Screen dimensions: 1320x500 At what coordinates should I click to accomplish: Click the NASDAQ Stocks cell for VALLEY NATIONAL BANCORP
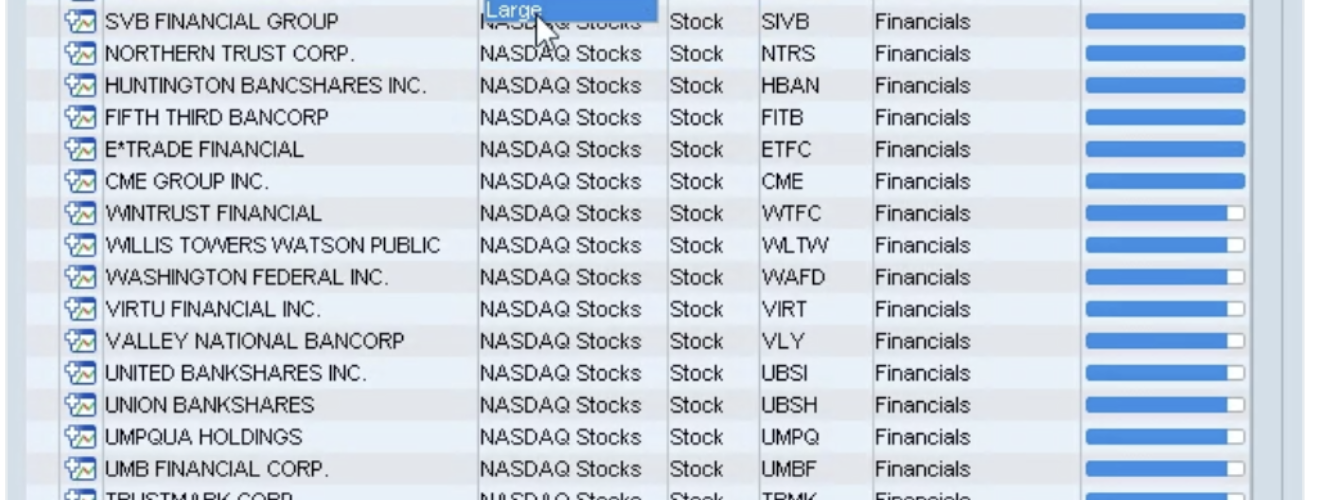(x=561, y=342)
